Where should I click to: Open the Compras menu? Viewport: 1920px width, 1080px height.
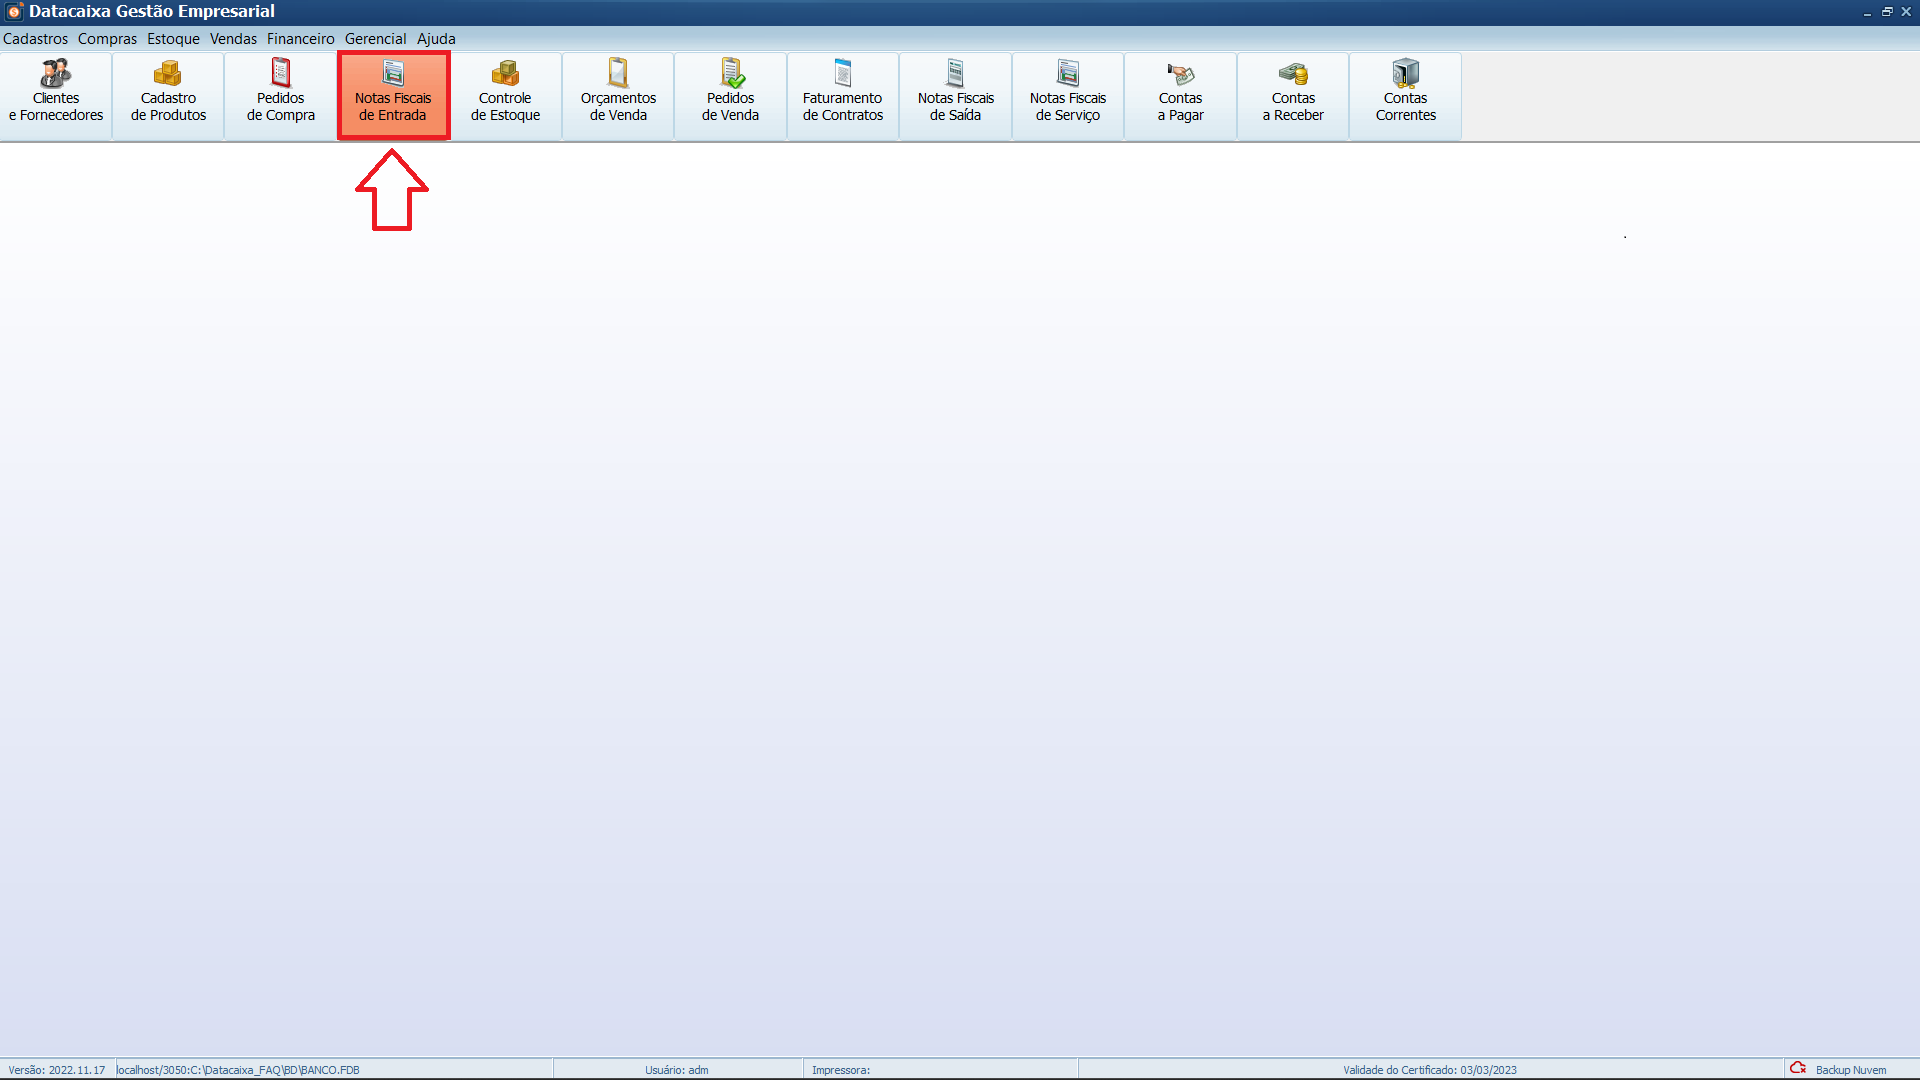click(107, 39)
